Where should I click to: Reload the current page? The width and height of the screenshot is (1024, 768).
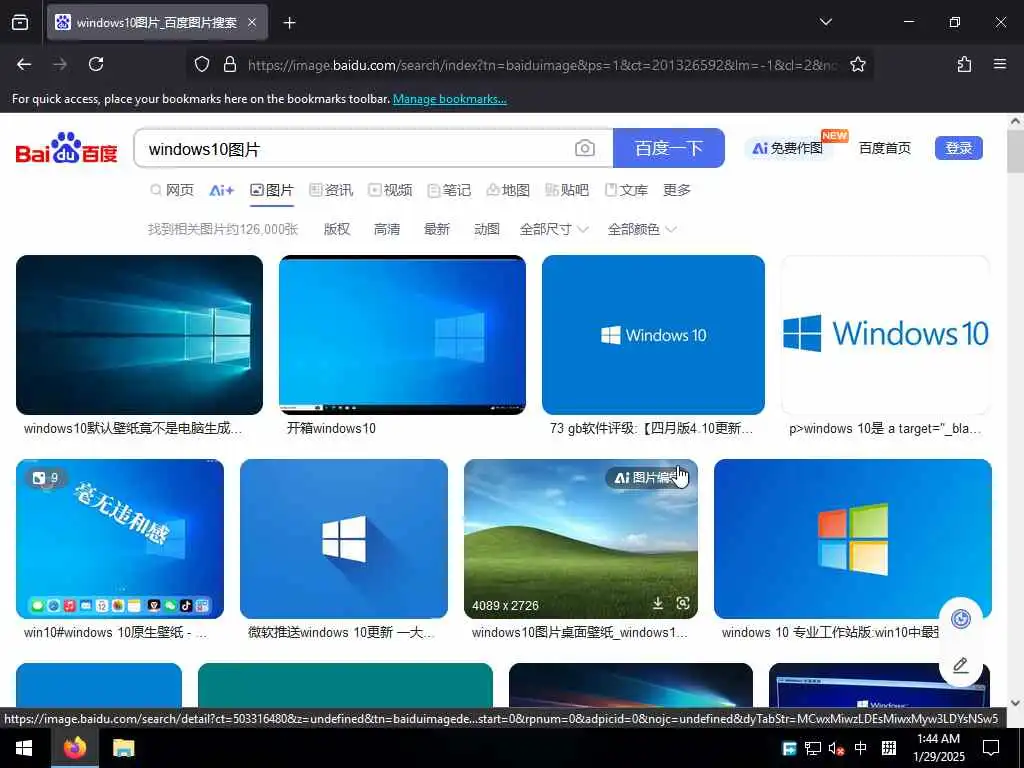click(x=96, y=64)
